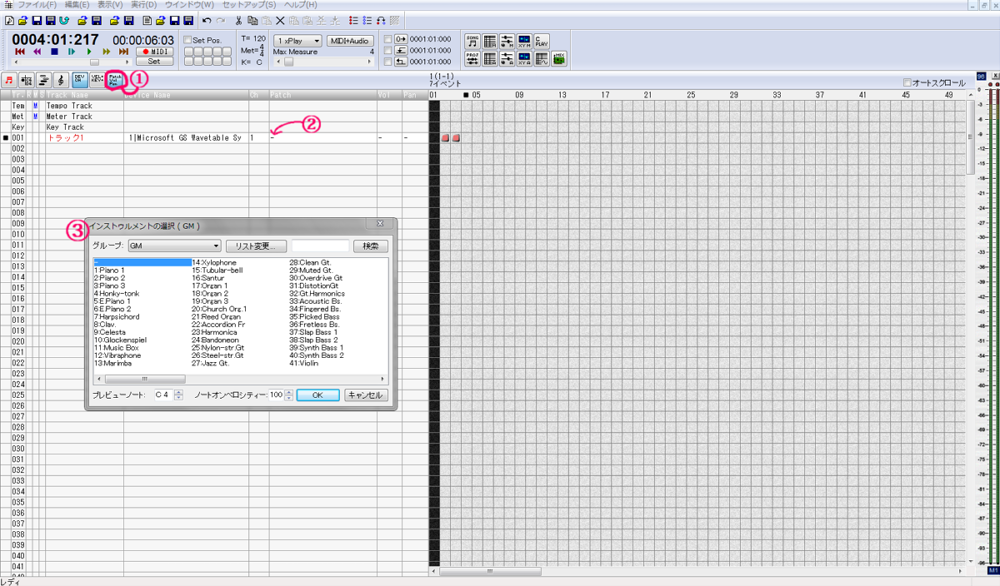Click the Patch/Vol/Pan column toggle icon
1000x586 pixels.
coord(116,79)
